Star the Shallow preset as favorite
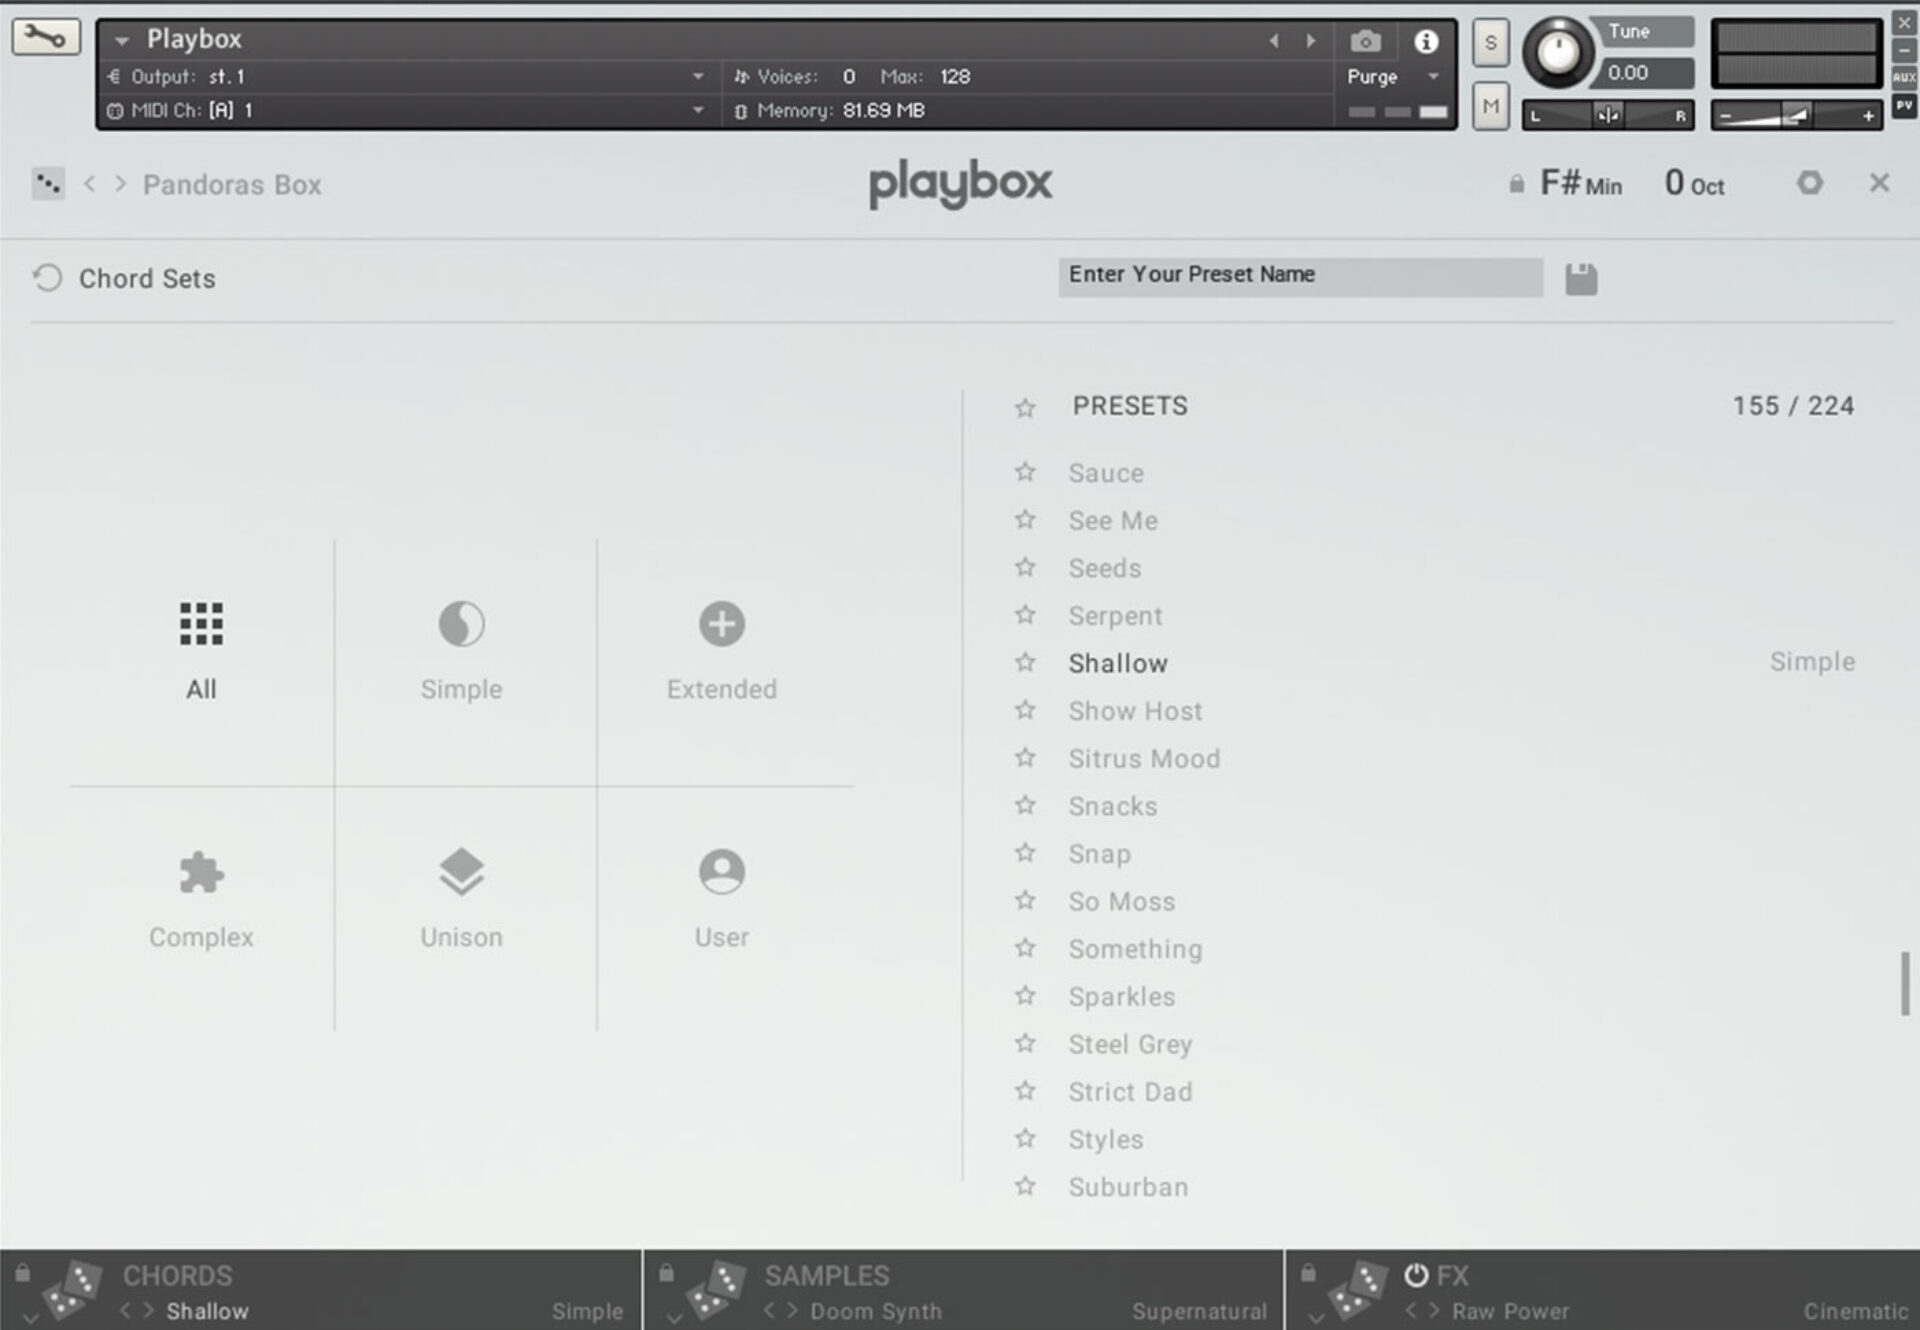The image size is (1920, 1330). click(1025, 662)
